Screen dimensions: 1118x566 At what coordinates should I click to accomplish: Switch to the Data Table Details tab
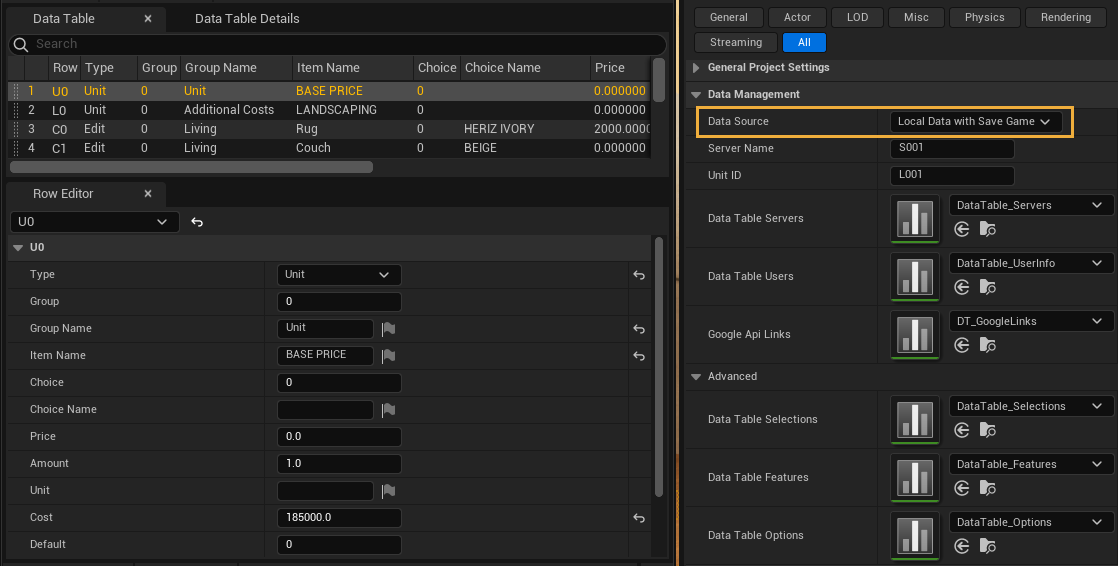[x=247, y=19]
